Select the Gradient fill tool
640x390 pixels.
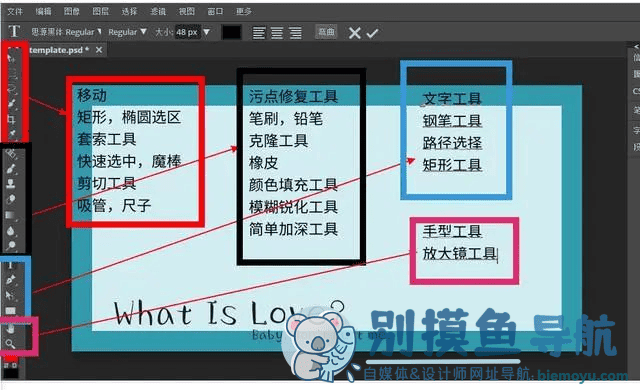point(11,215)
